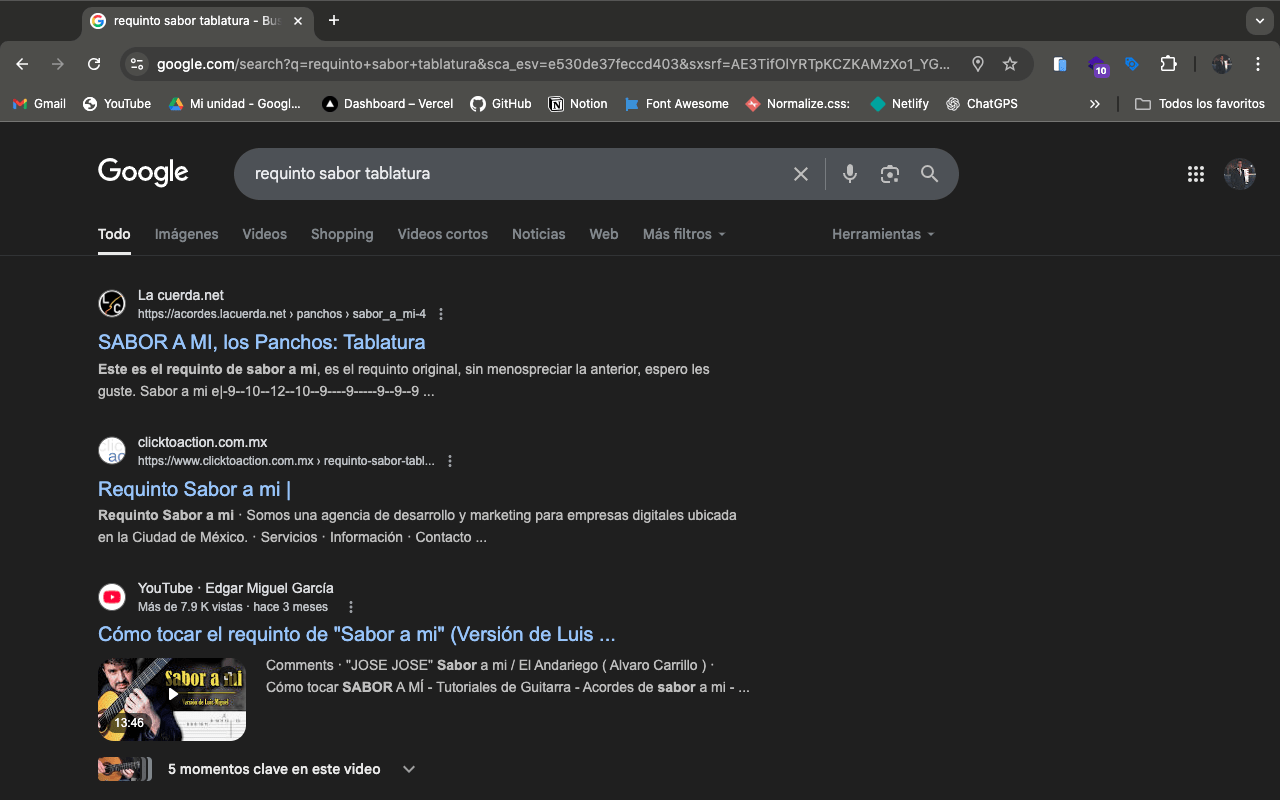This screenshot has height=800, width=1280.
Task: Open site information icon in address bar
Action: [x=138, y=64]
